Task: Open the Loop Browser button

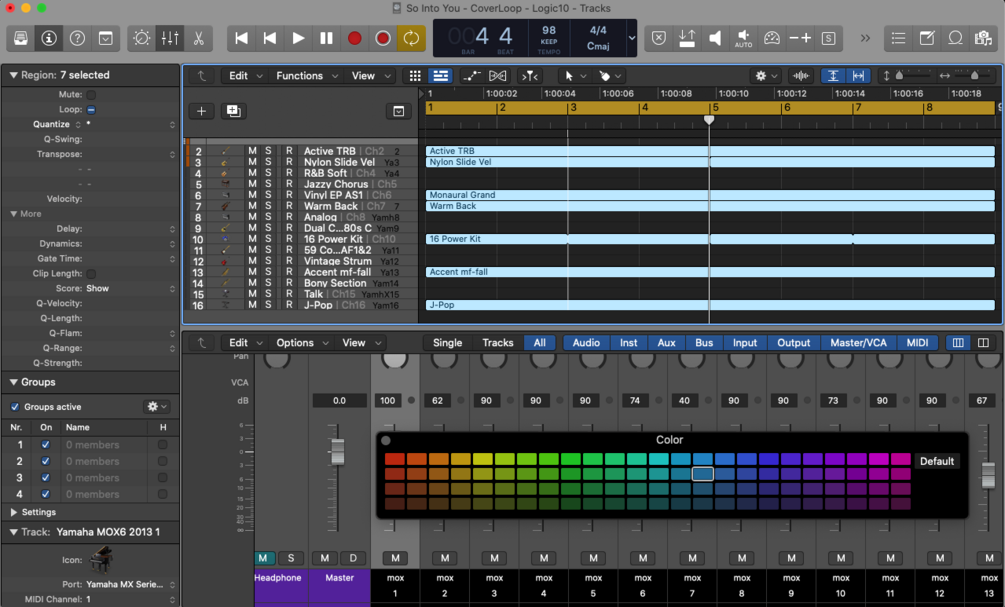Action: click(x=955, y=38)
